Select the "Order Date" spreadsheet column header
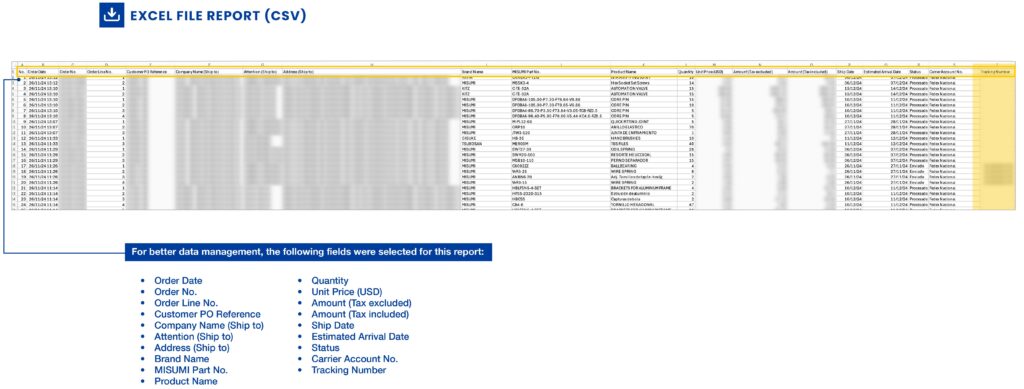The image size is (1024, 389). click(37, 72)
